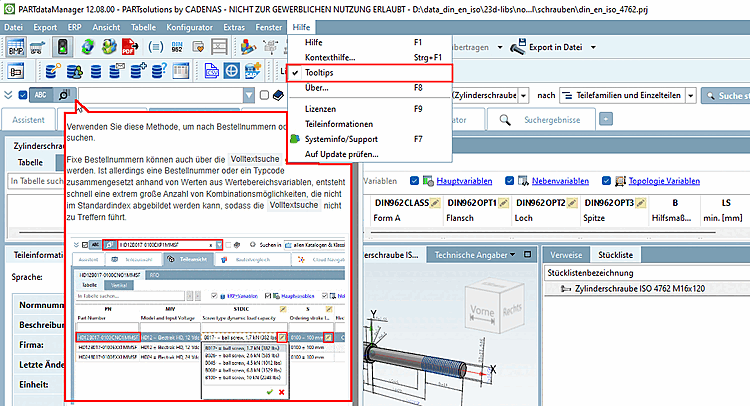
Task: Open the DIN 962 icon
Action: [176, 47]
